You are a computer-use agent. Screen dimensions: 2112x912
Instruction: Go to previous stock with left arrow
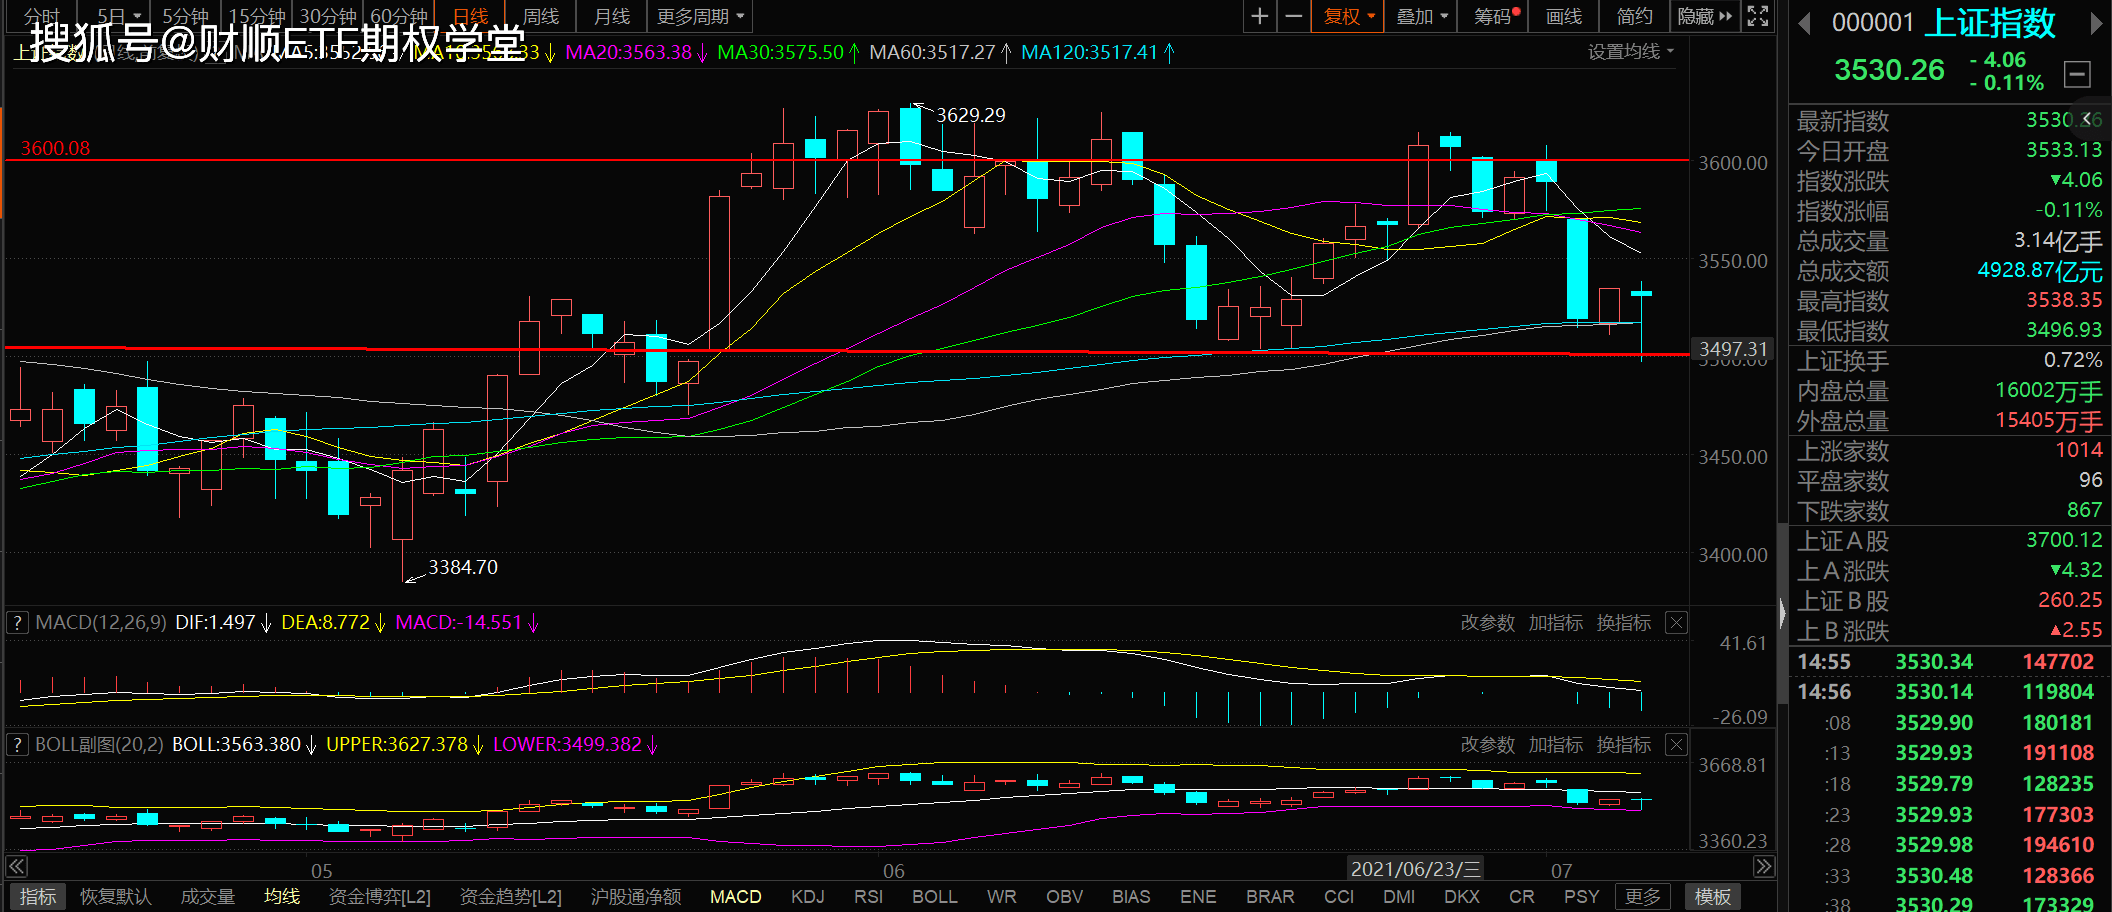[1805, 23]
